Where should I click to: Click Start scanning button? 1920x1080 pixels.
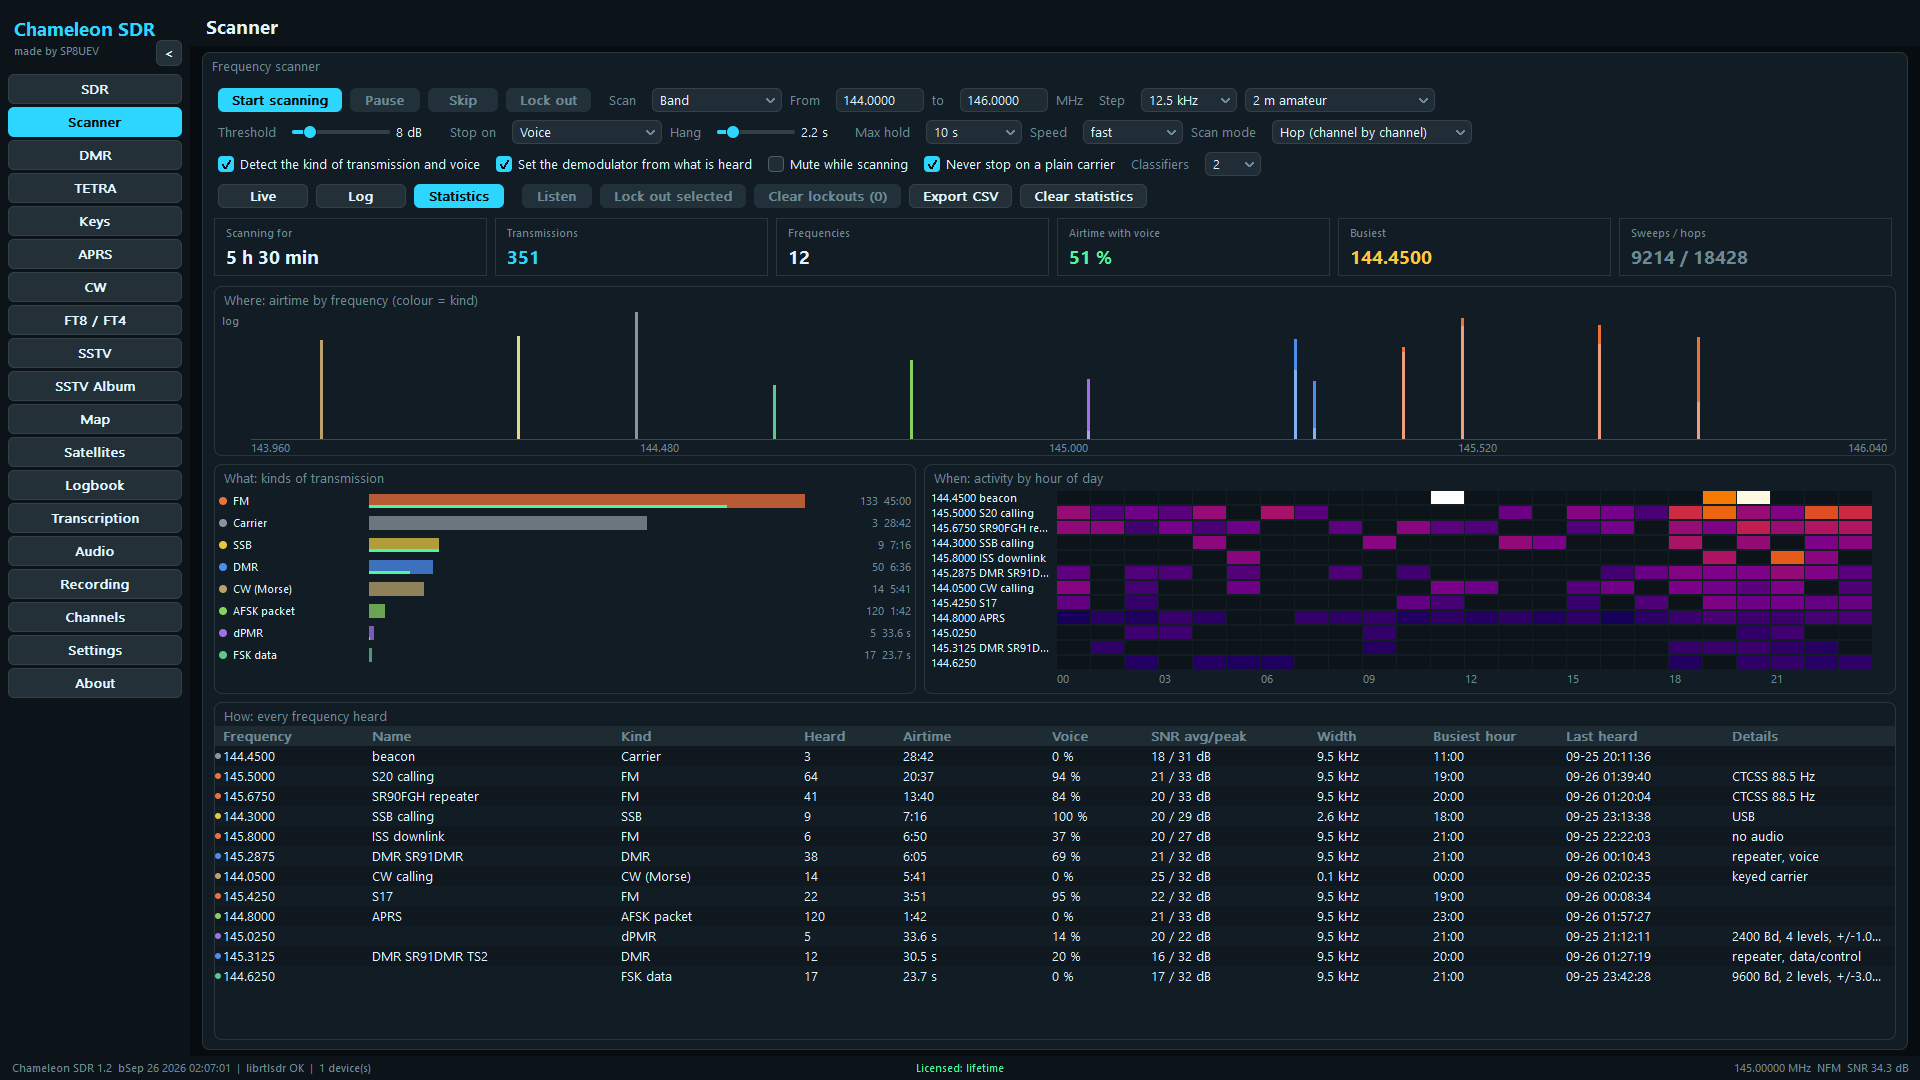click(x=280, y=101)
